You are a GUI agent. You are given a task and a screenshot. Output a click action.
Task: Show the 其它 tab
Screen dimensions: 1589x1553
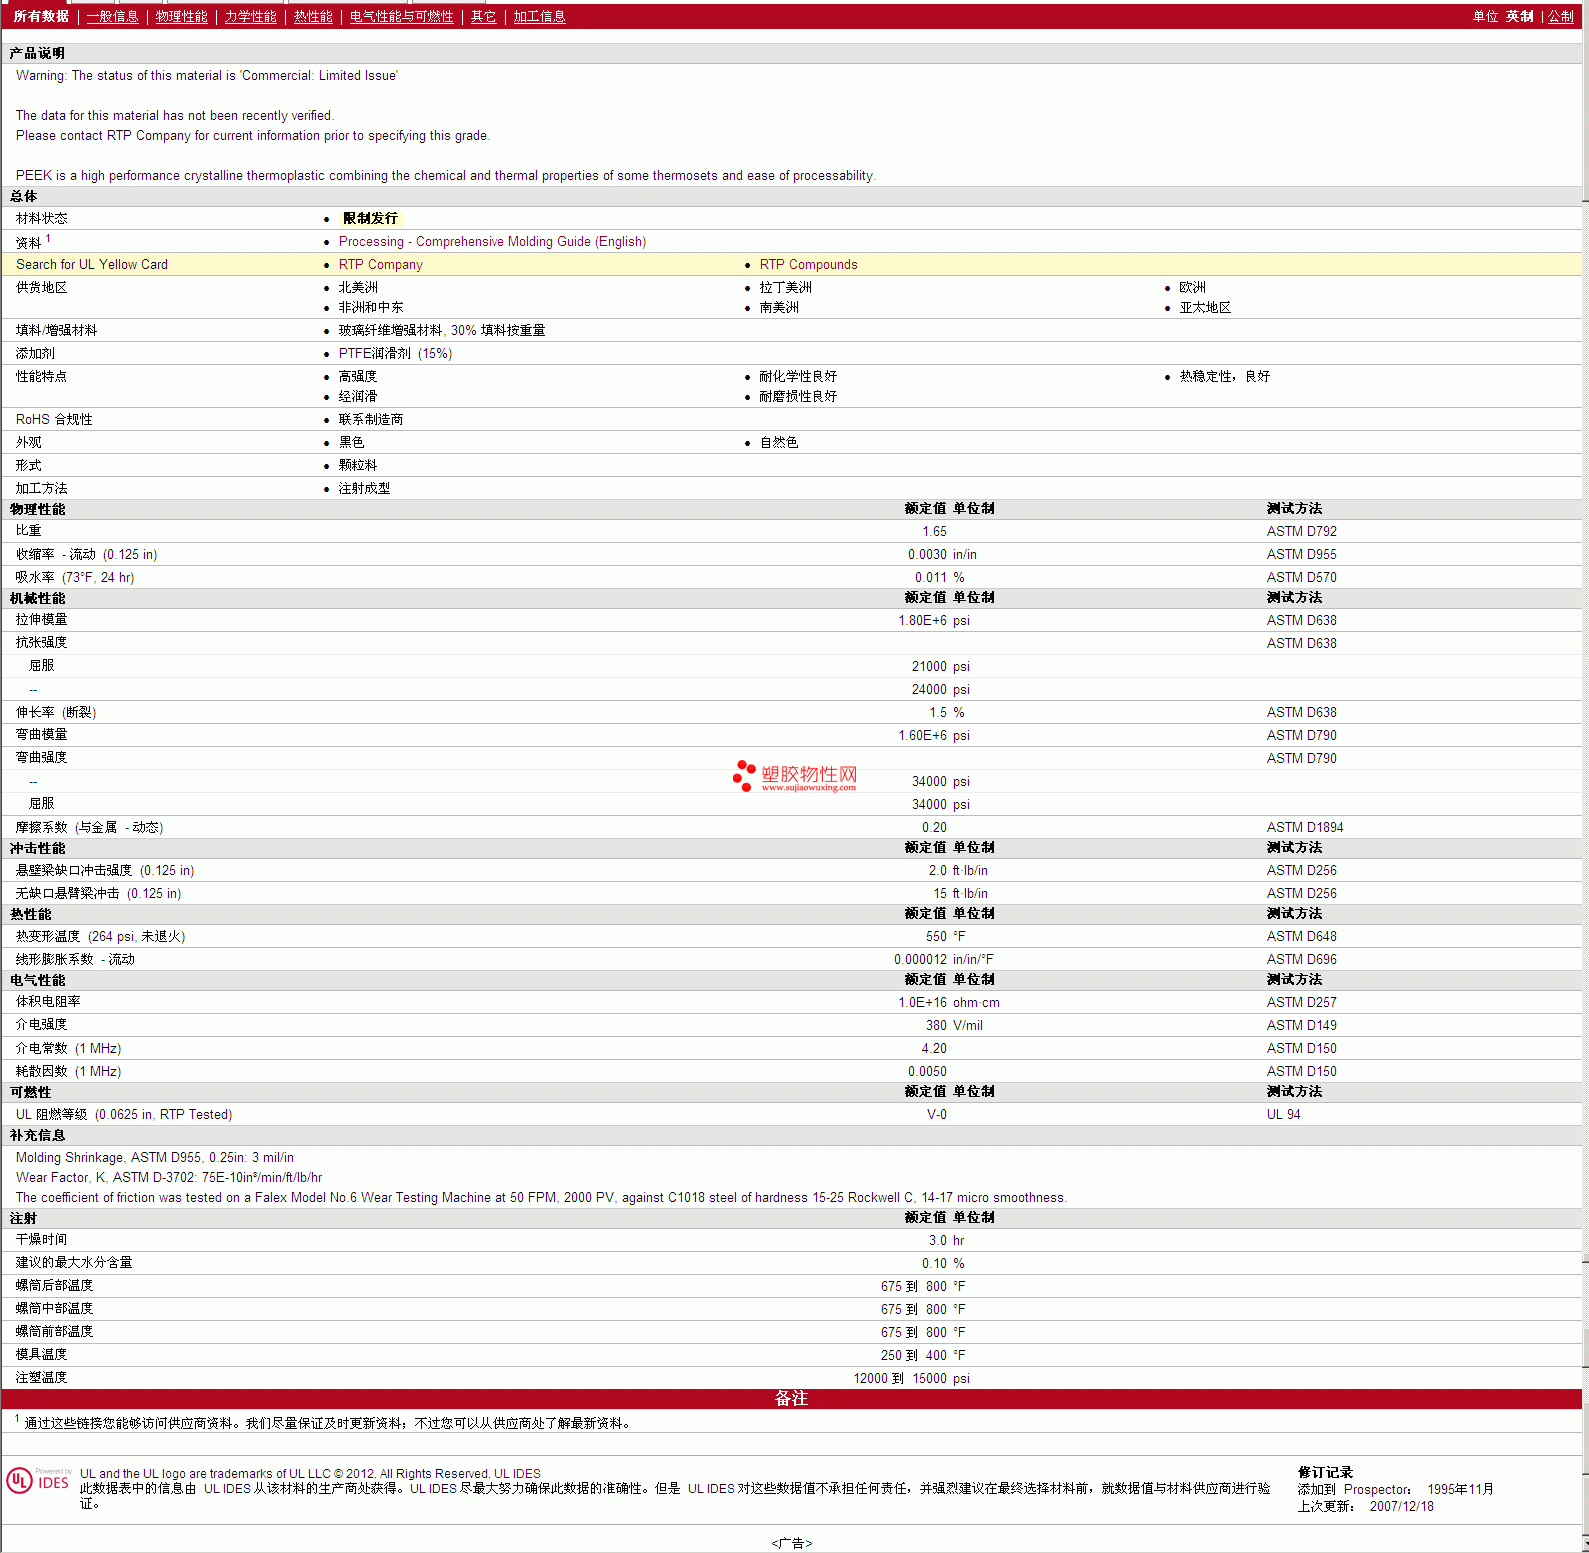[x=483, y=16]
